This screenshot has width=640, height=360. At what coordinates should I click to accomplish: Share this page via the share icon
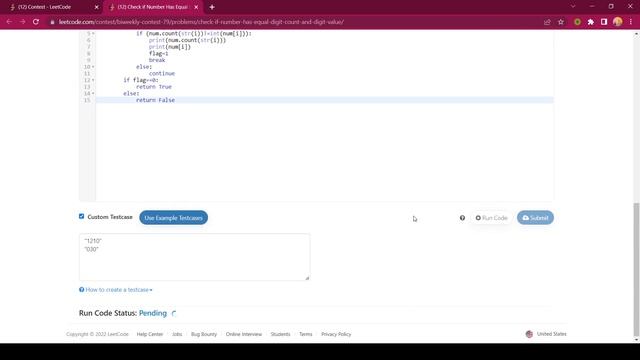point(547,22)
